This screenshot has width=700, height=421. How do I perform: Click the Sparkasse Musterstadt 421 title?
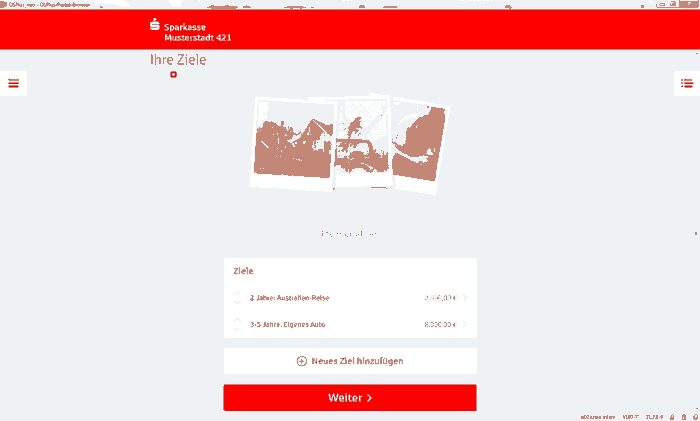pos(197,32)
